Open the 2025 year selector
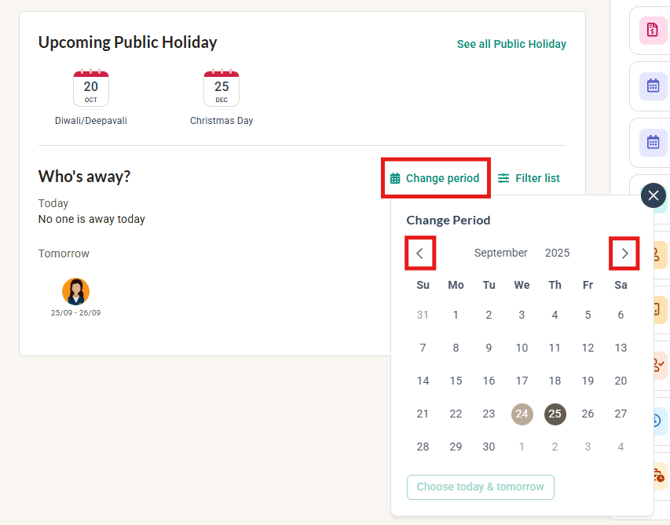Screen dimensions: 670x525 [x=557, y=253]
